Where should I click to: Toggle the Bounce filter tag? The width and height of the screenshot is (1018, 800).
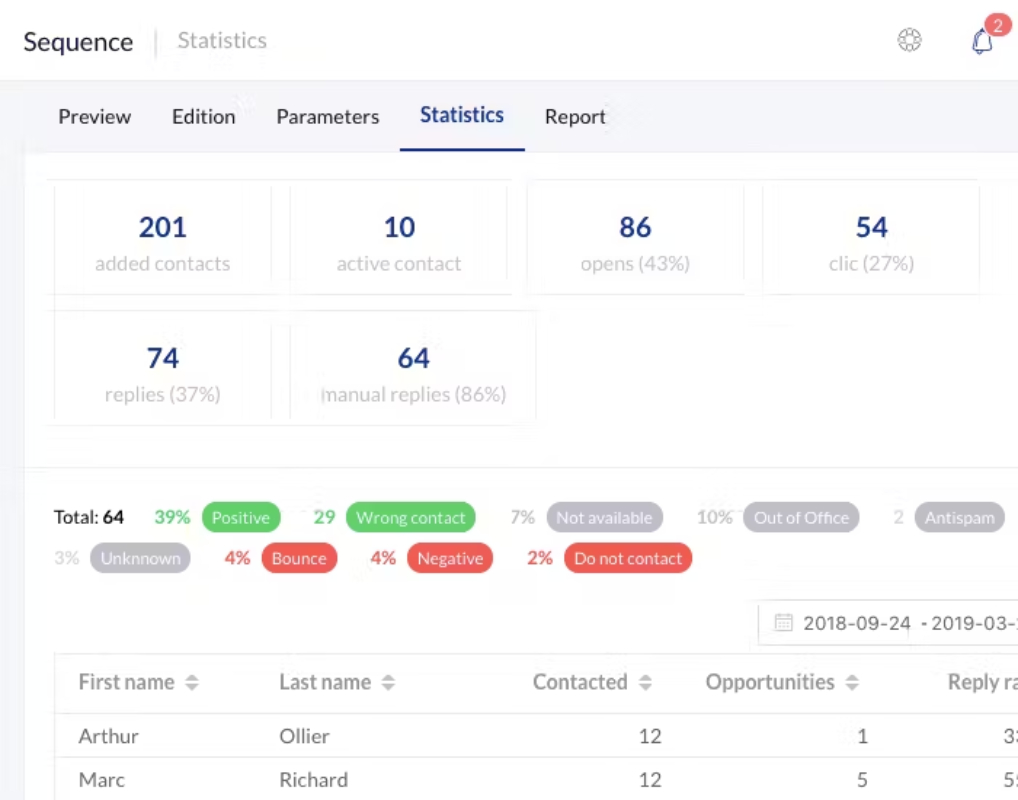pyautogui.click(x=299, y=558)
